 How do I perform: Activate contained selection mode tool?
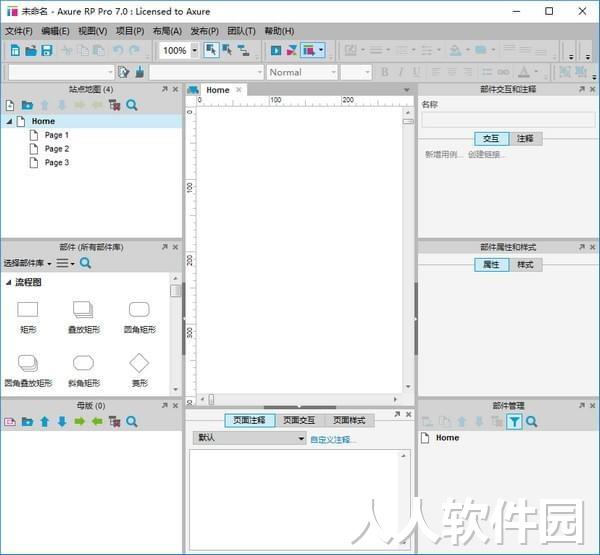click(x=227, y=50)
